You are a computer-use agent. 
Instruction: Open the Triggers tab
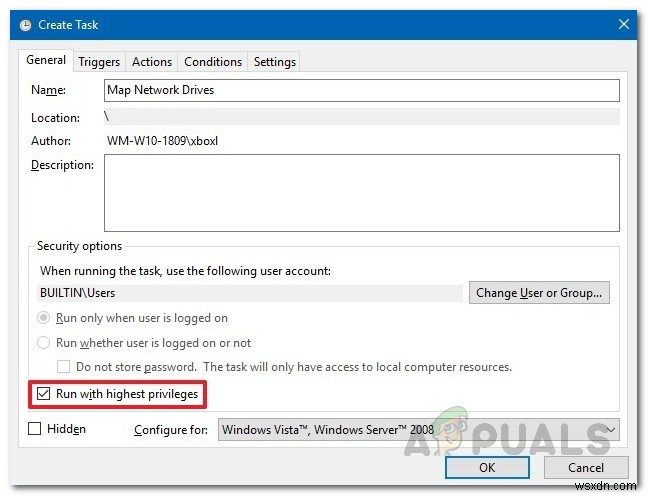click(x=99, y=62)
